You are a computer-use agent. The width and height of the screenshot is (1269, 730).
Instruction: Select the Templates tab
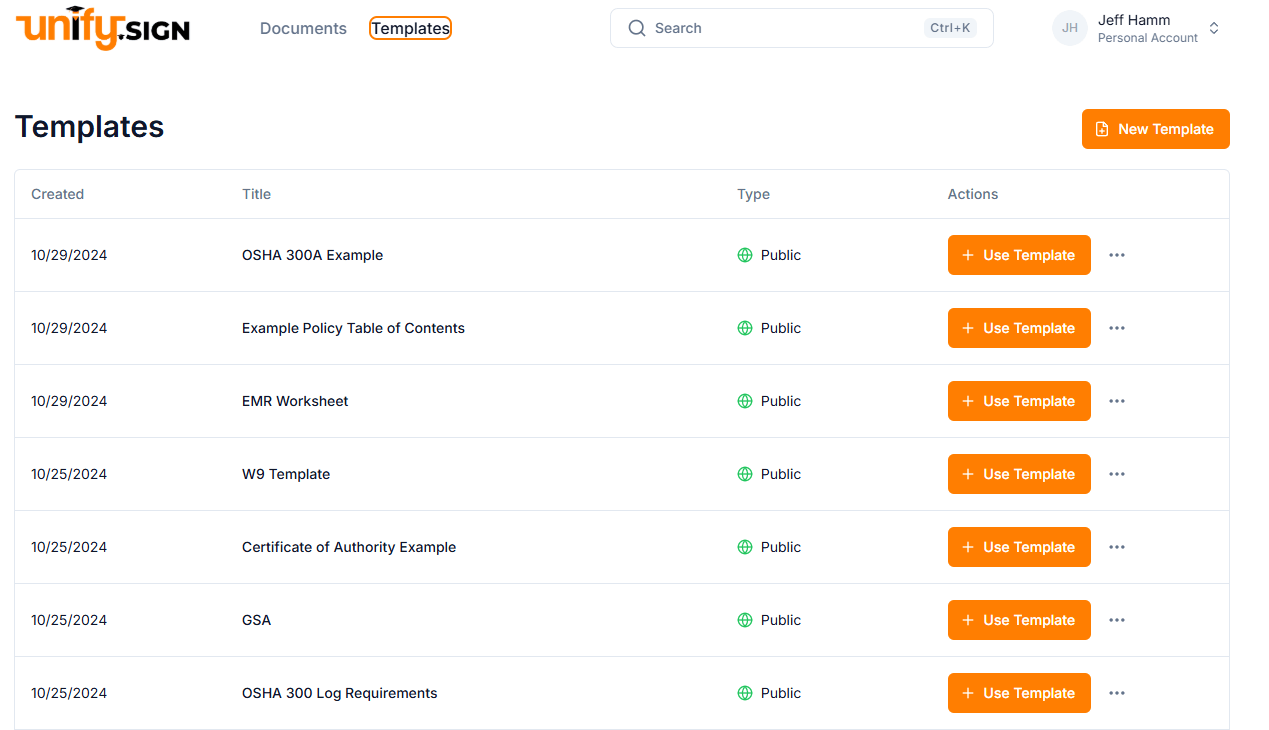410,28
